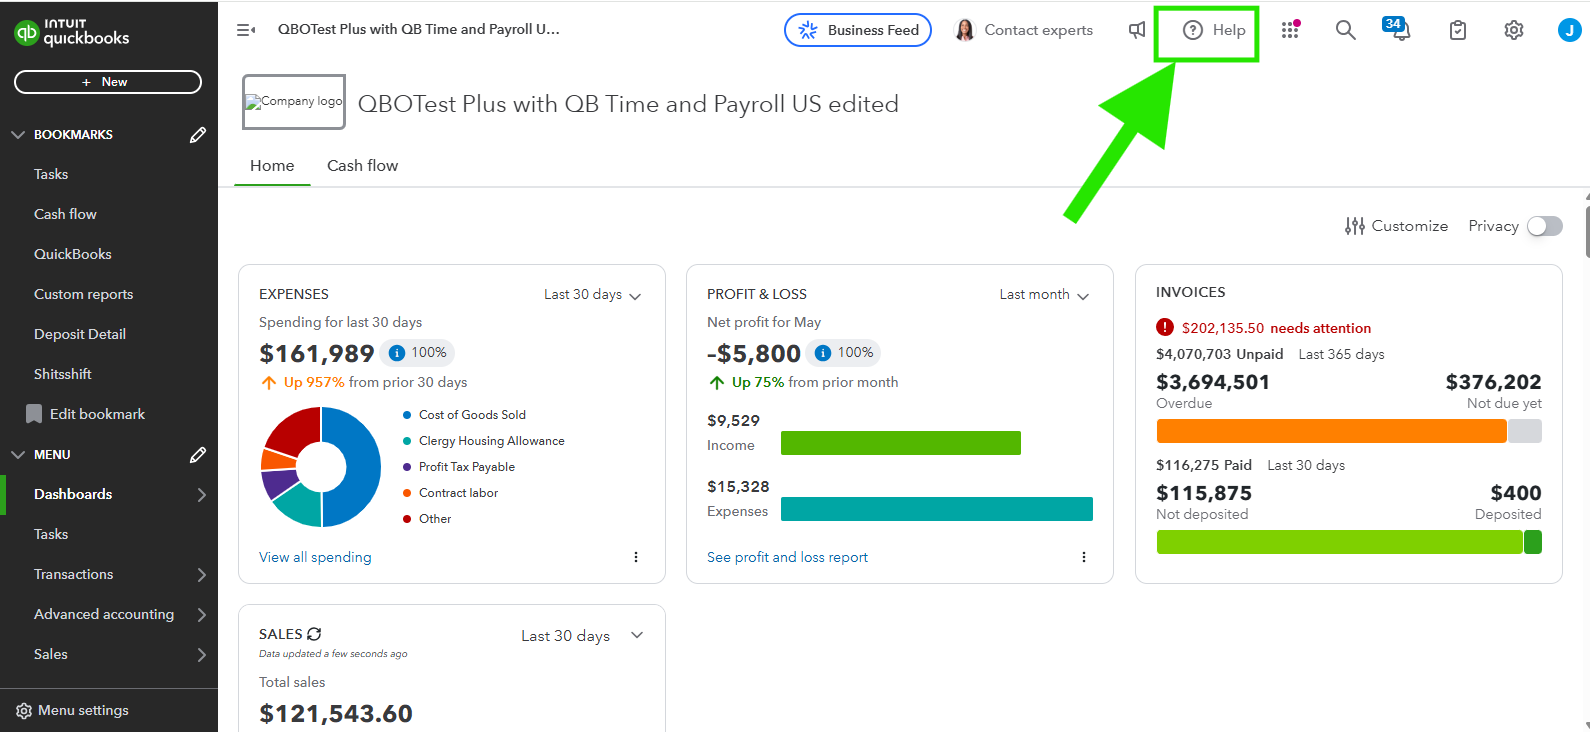Click the green Income bar
Screen dimensions: 1590x732
point(901,443)
